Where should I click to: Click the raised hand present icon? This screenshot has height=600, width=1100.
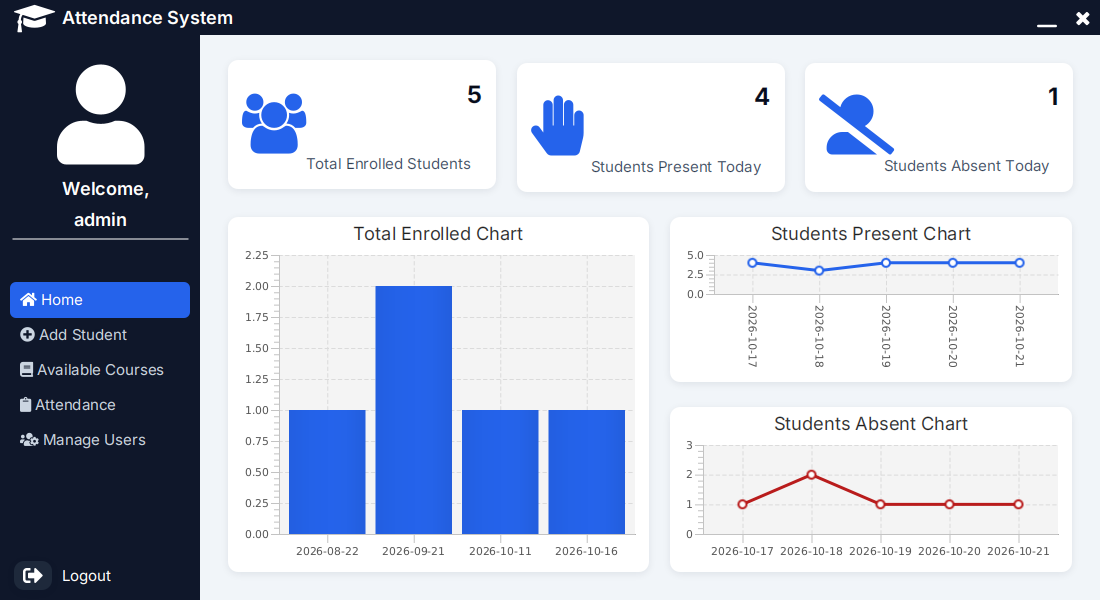(x=558, y=126)
